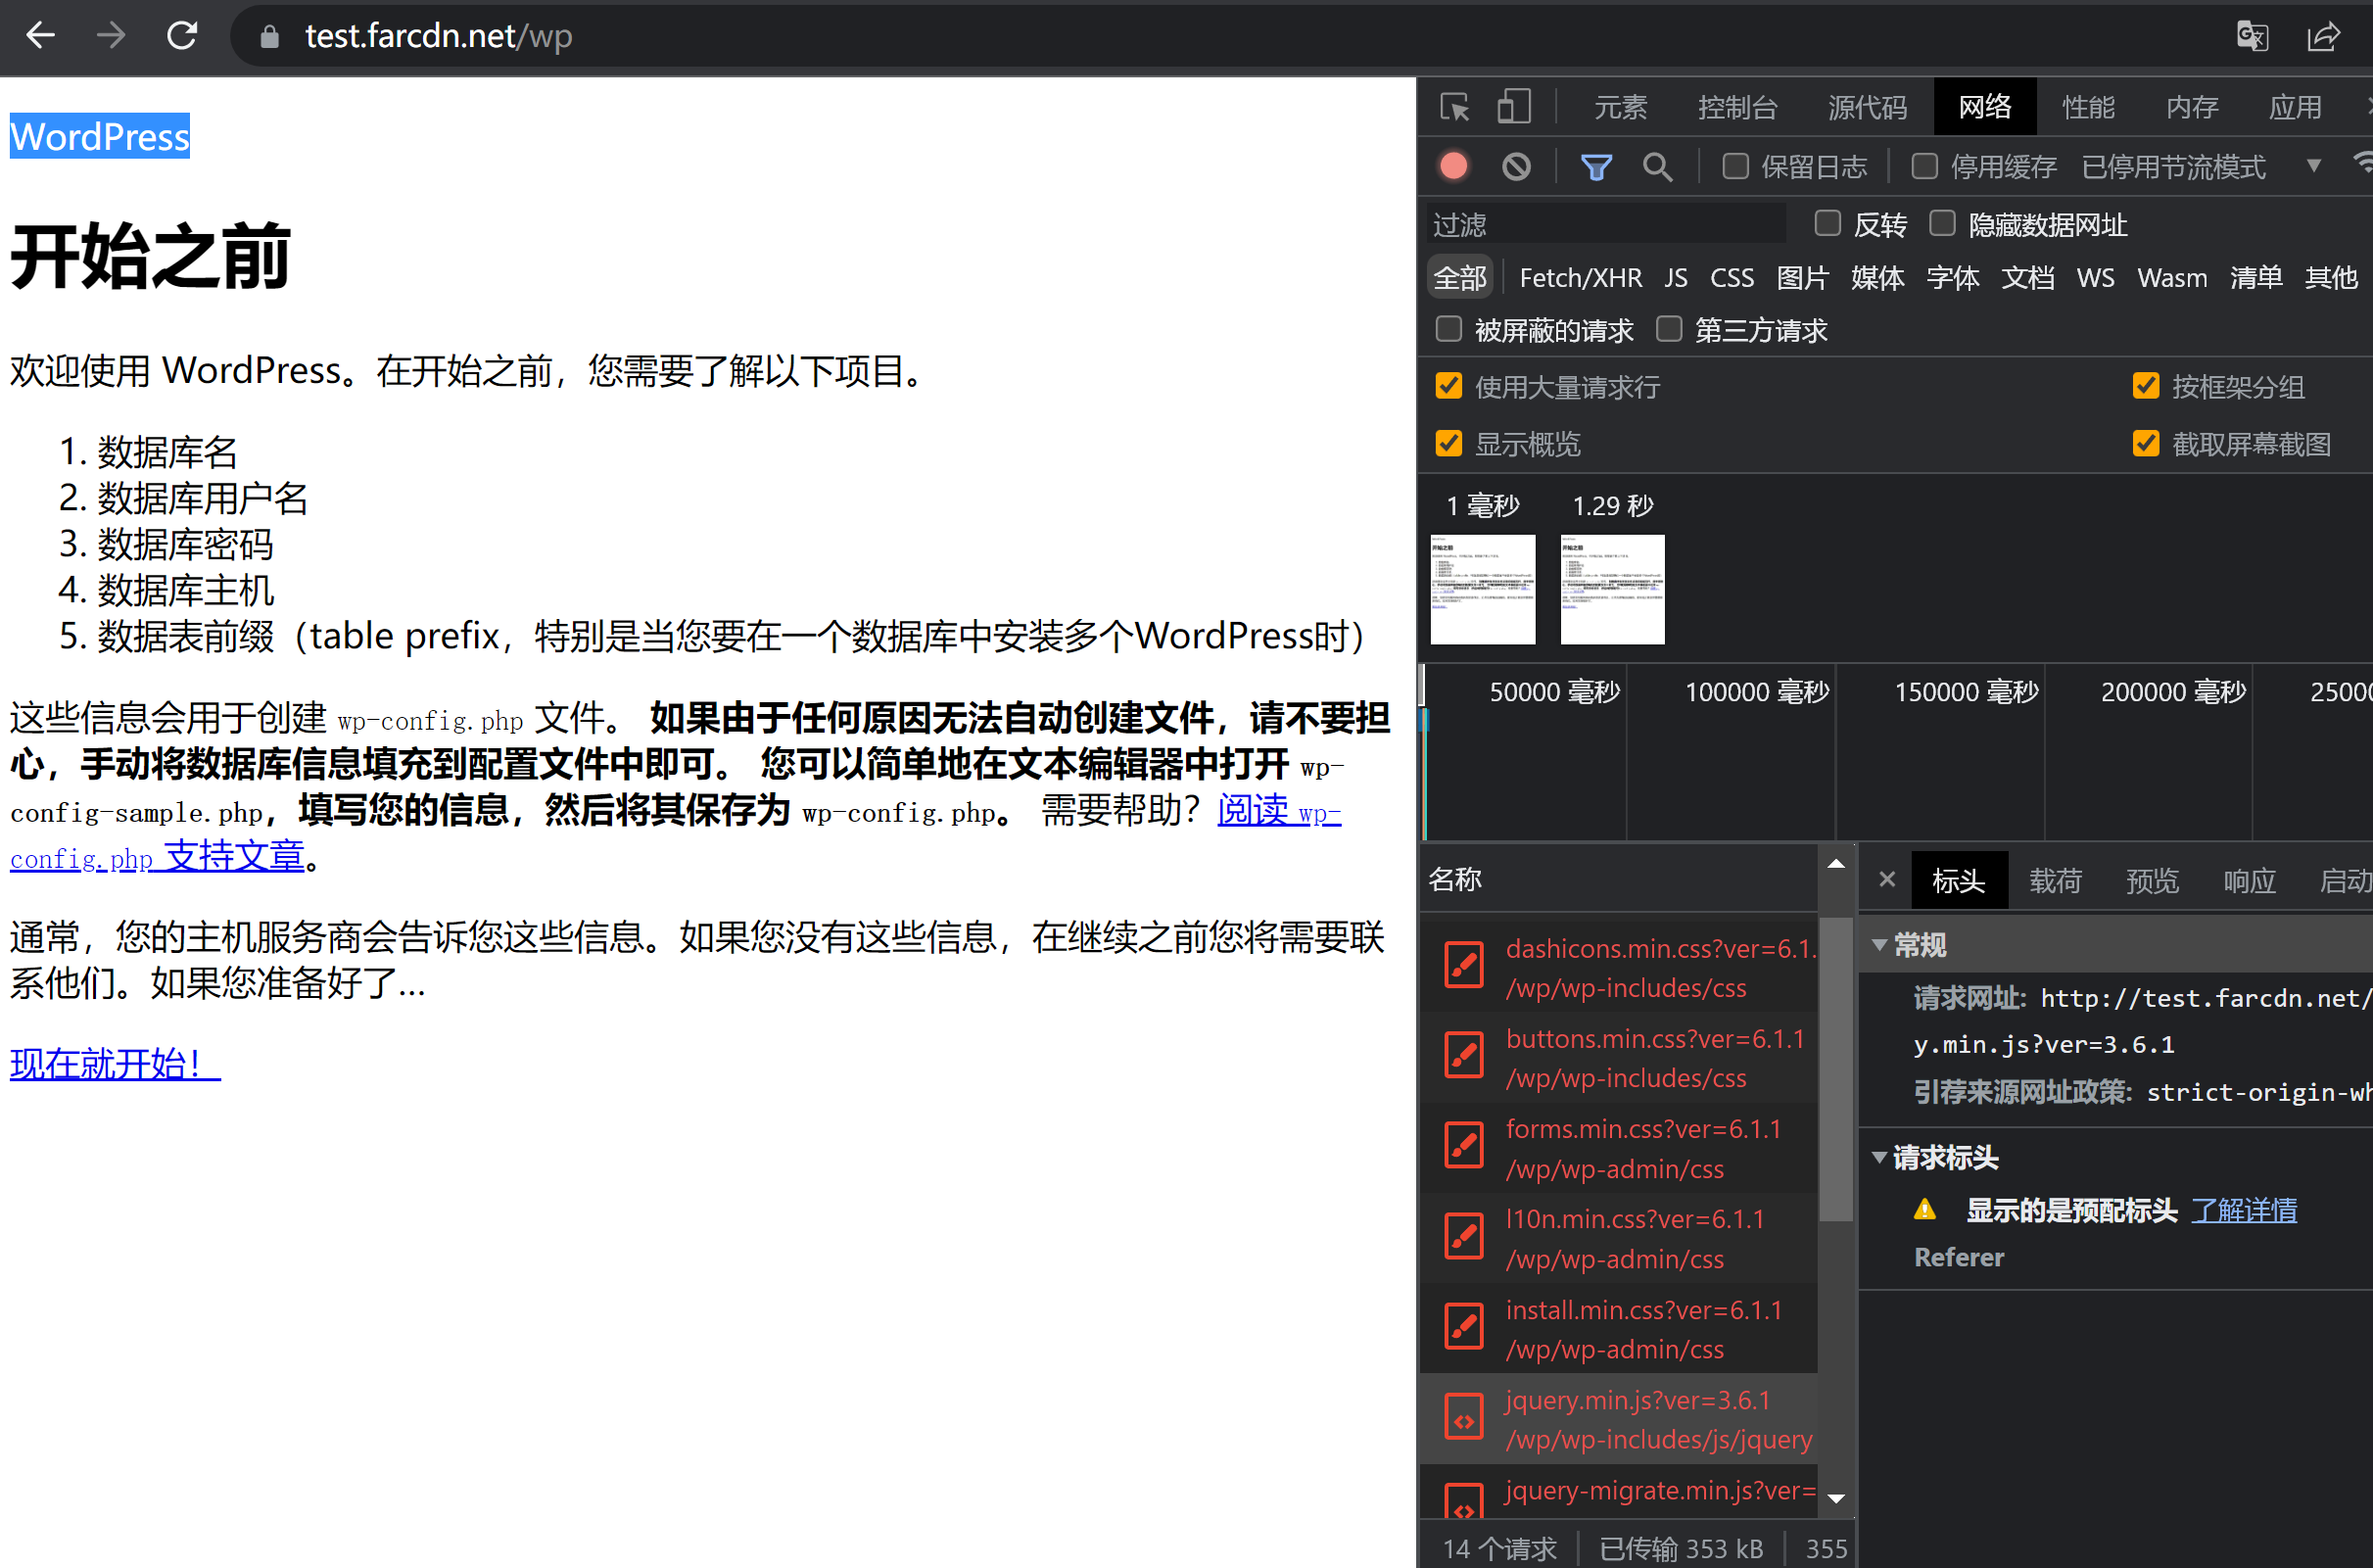
Task: Open network search magnifier
Action: [x=1657, y=166]
